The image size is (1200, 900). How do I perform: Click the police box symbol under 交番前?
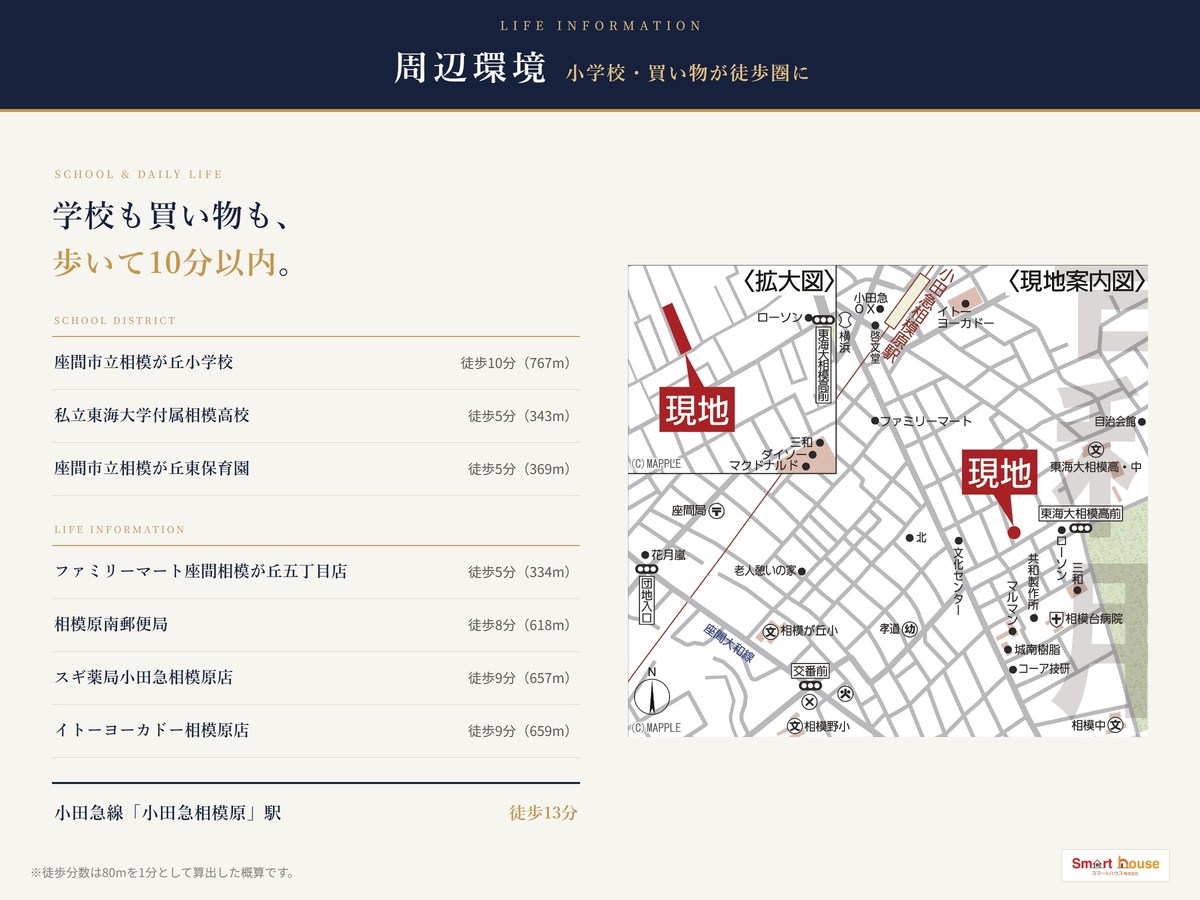point(810,701)
